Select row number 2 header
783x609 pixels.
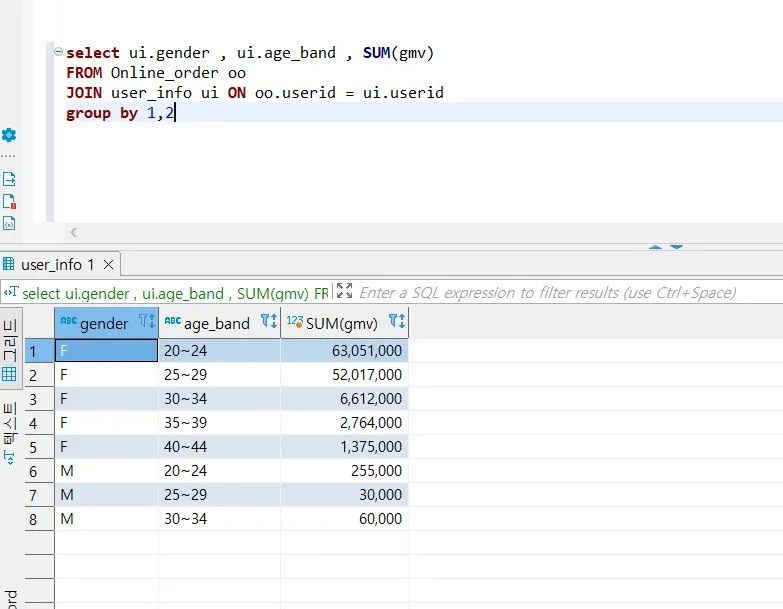pyautogui.click(x=39, y=375)
